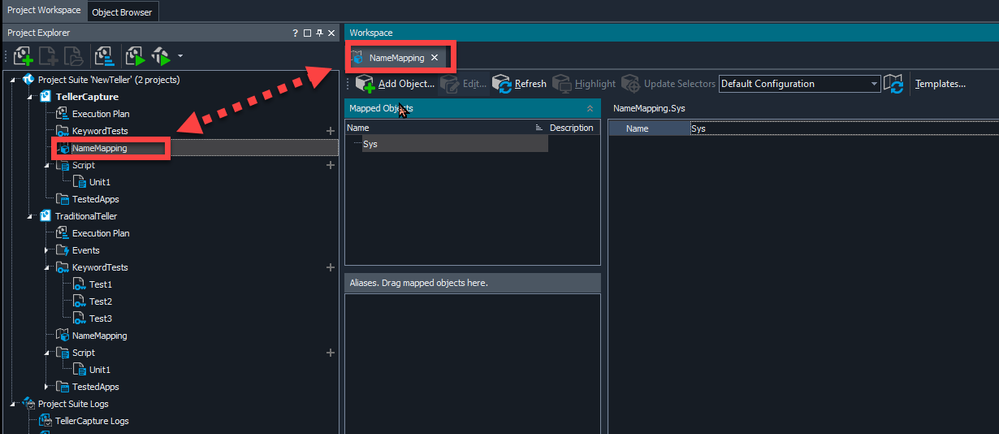Open the Default Configuration dropdown
The height and width of the screenshot is (434, 999).
pos(798,84)
